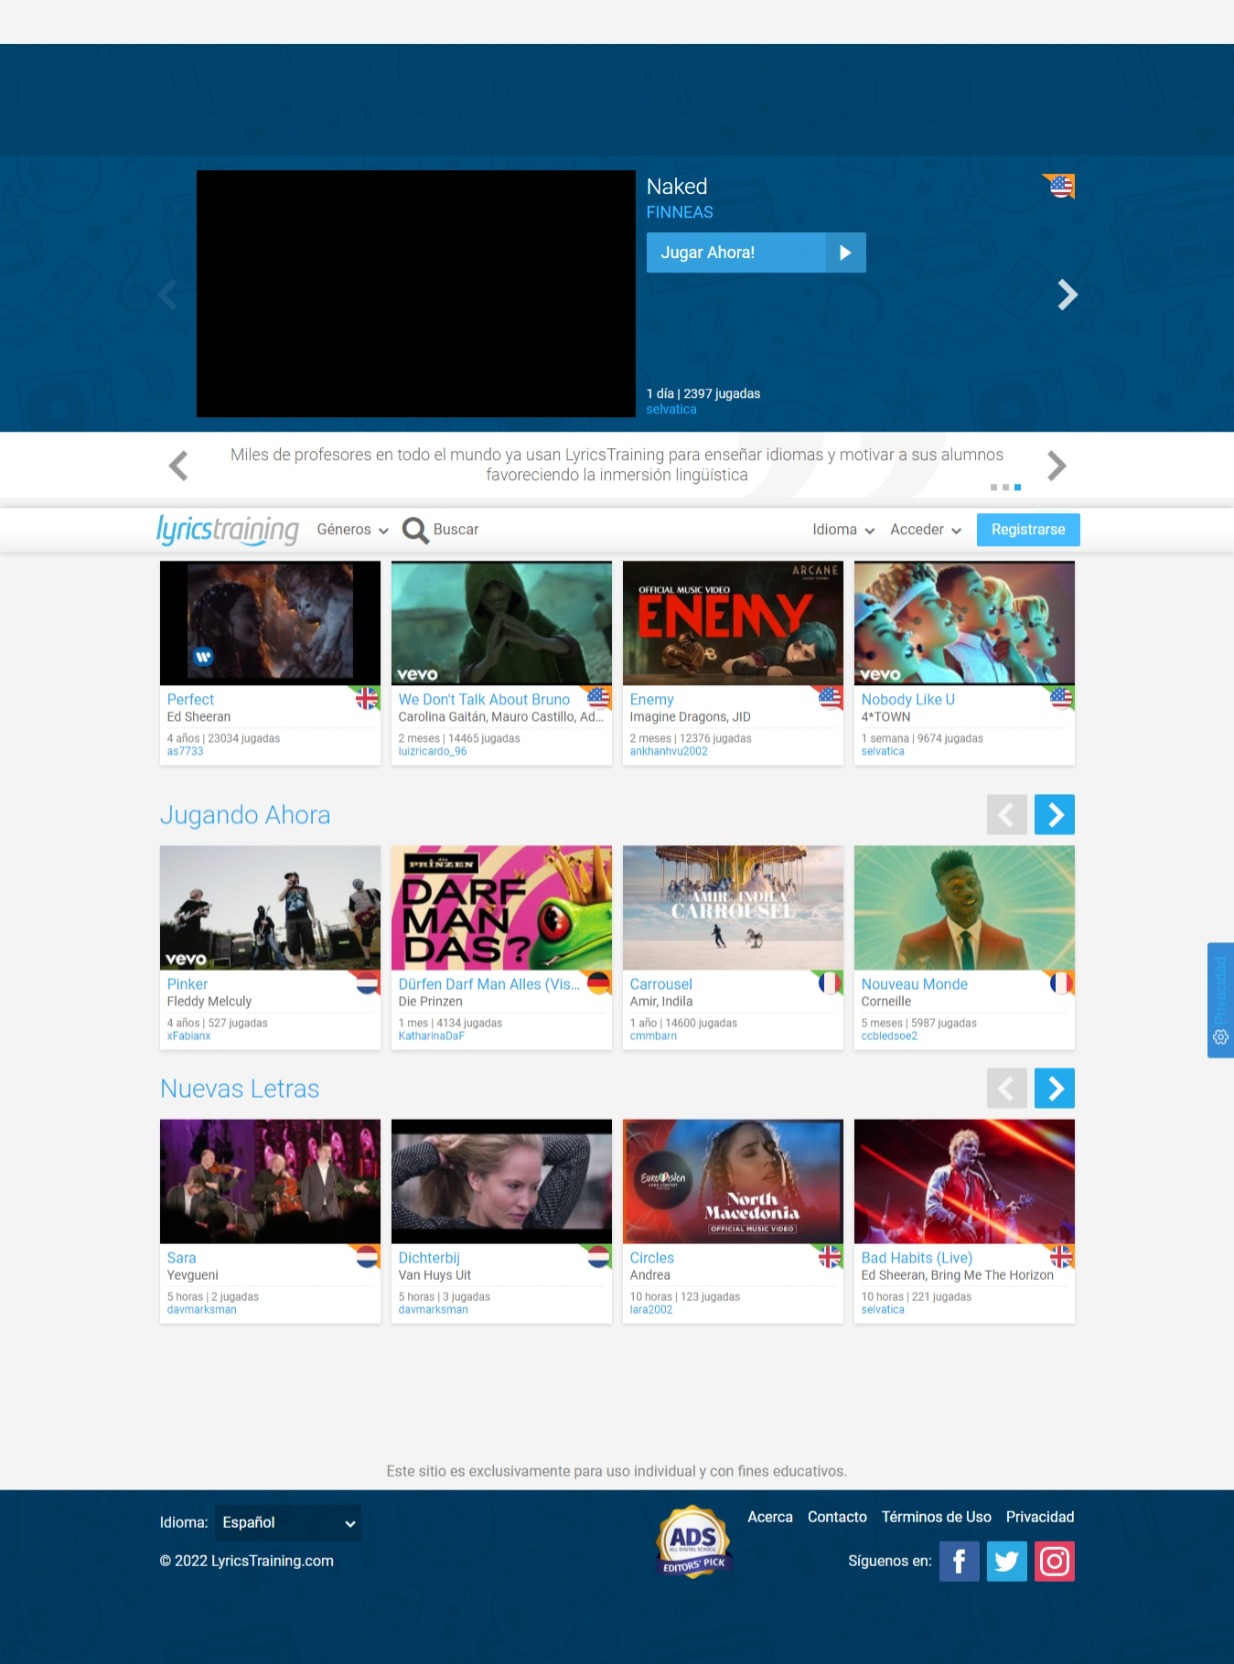Move Jugando Ahora carousel backward
1234x1664 pixels.
(1007, 815)
